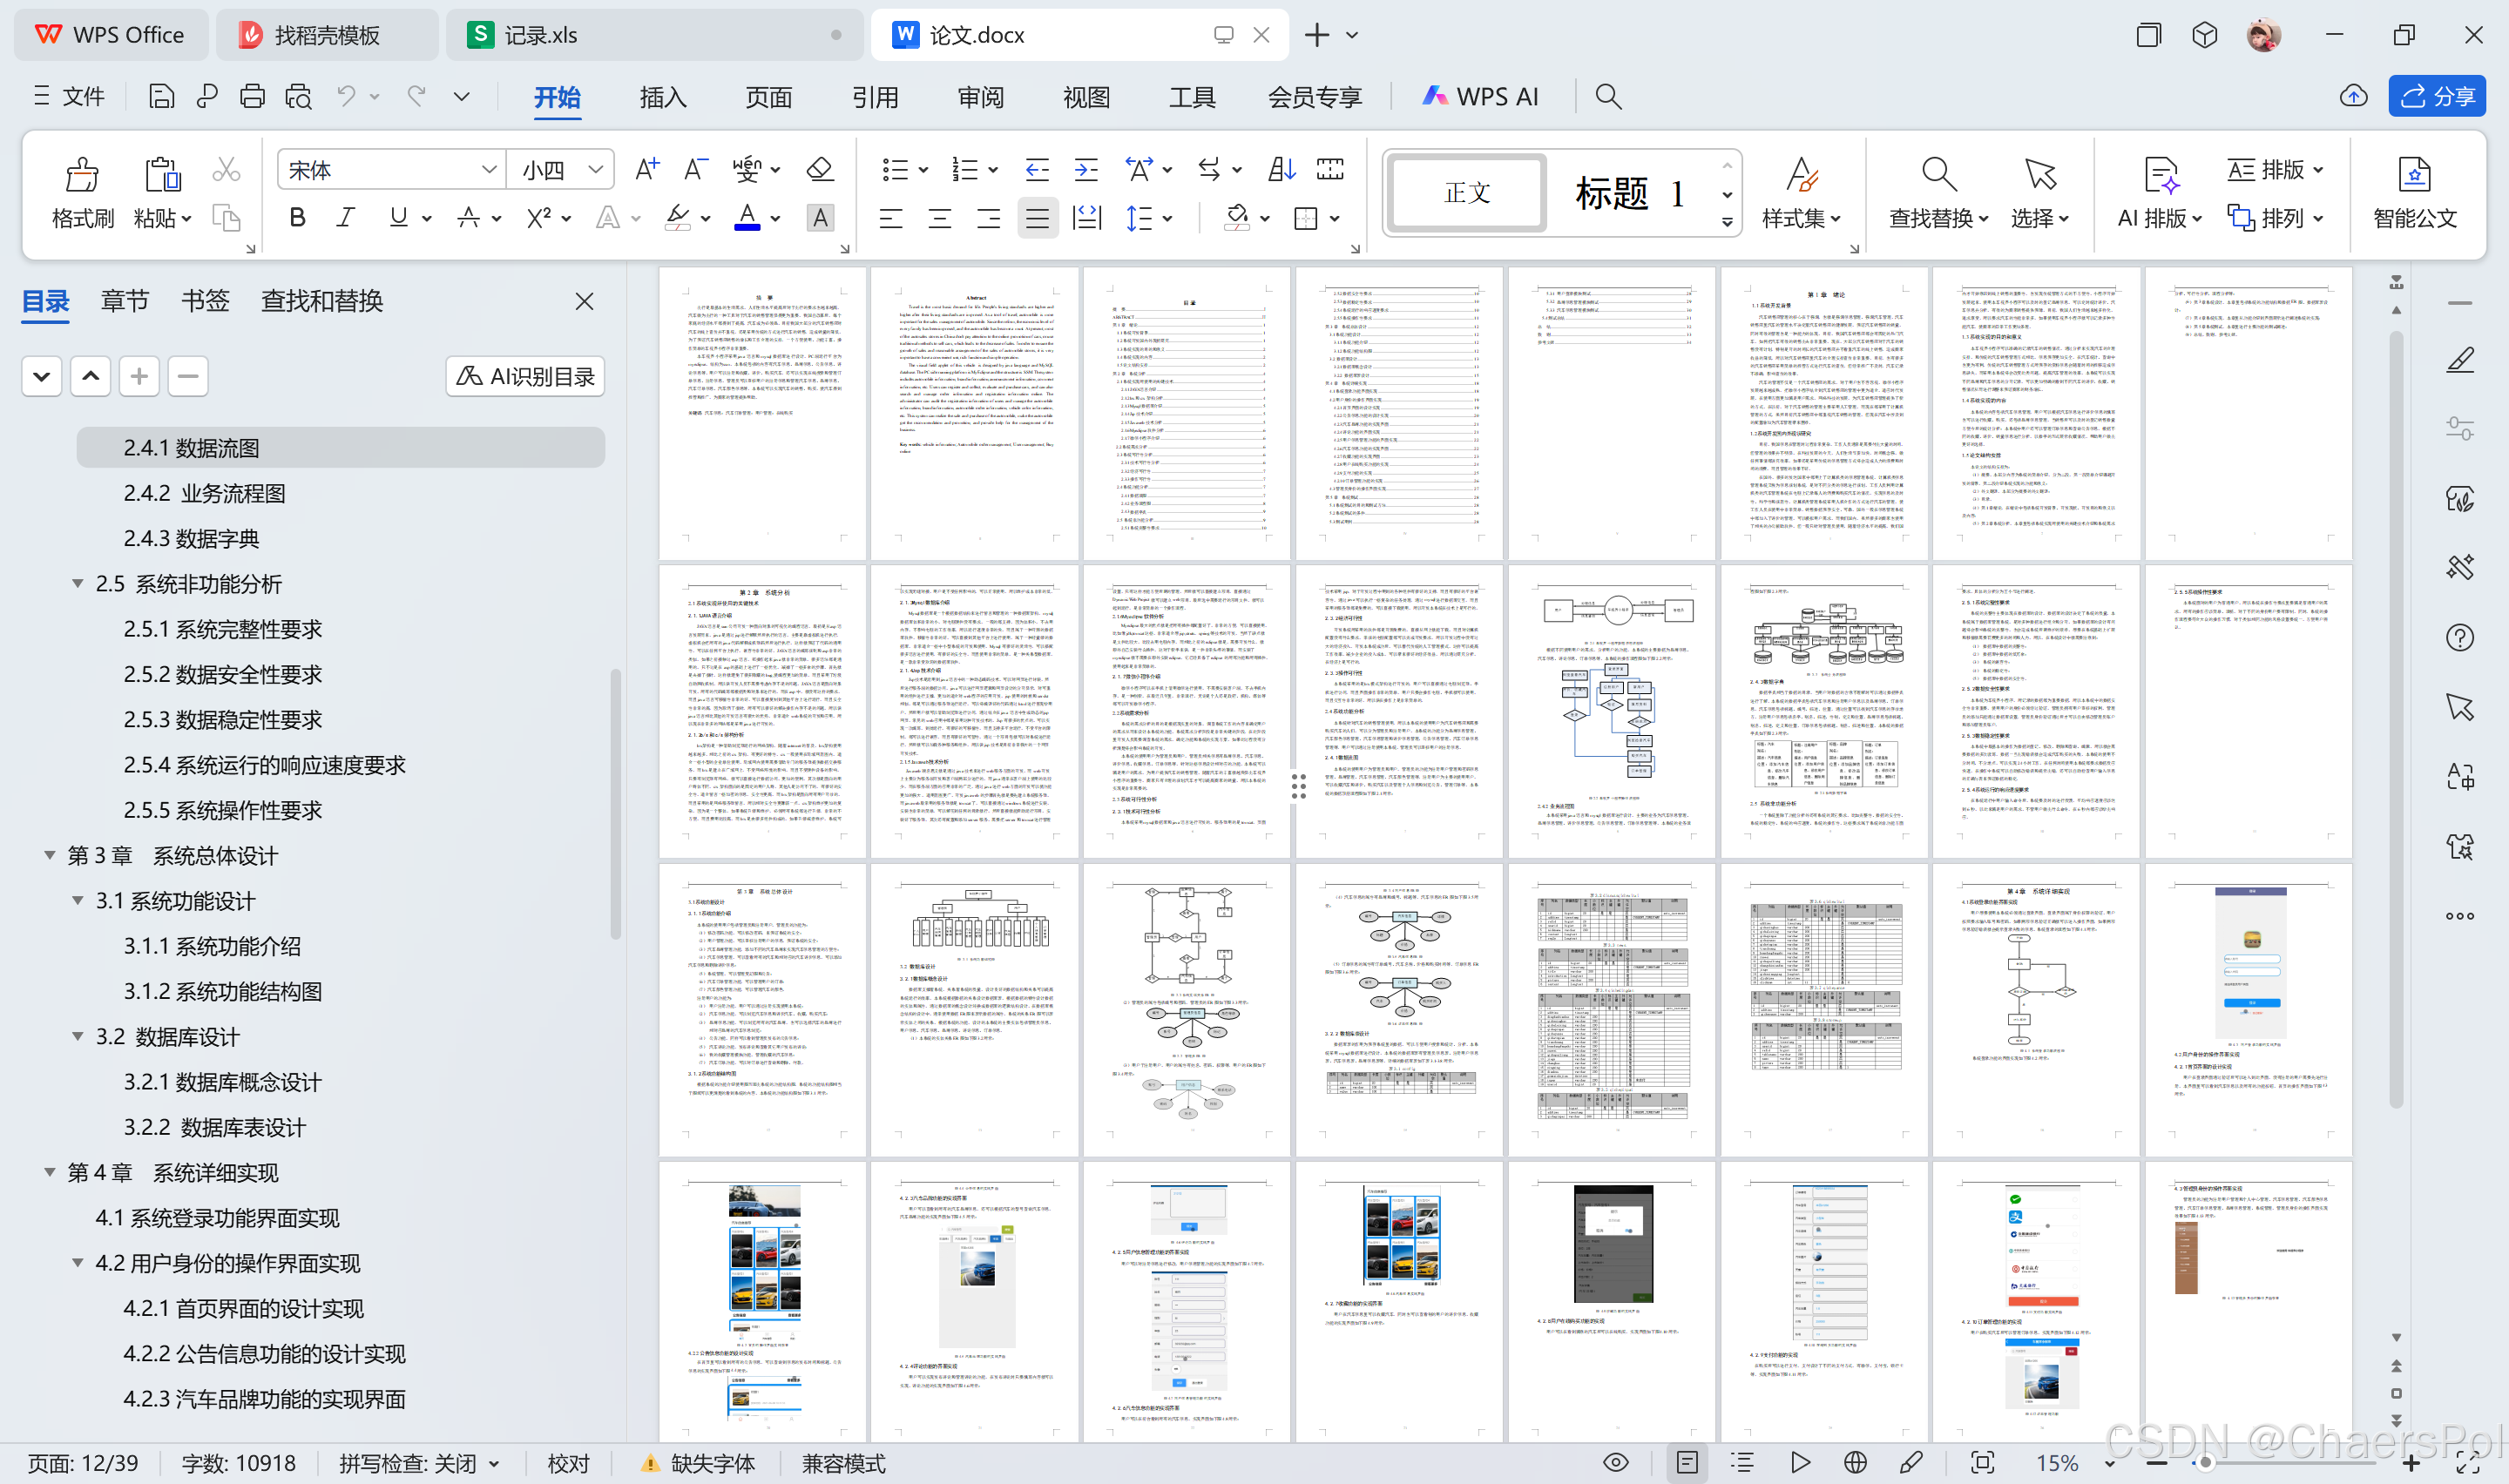Select Align Right paragraph alignment
This screenshot has width=2509, height=1484.
[x=988, y=217]
